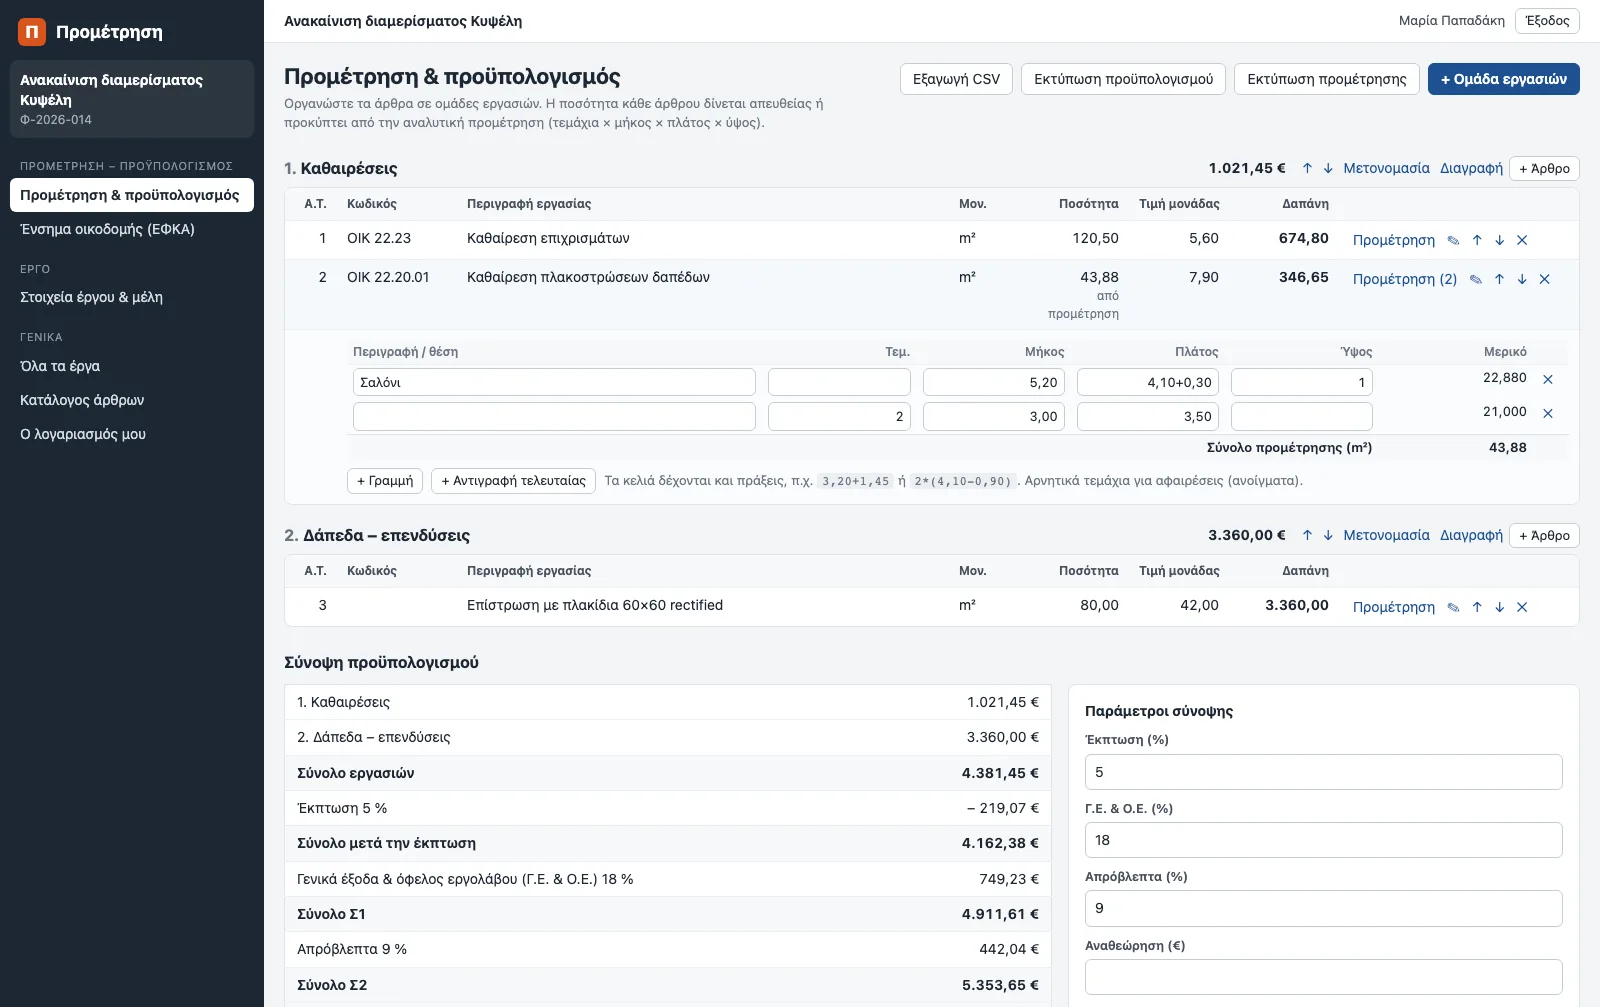
Task: Add new group with + Ομάδα εργασιών
Action: tap(1504, 79)
